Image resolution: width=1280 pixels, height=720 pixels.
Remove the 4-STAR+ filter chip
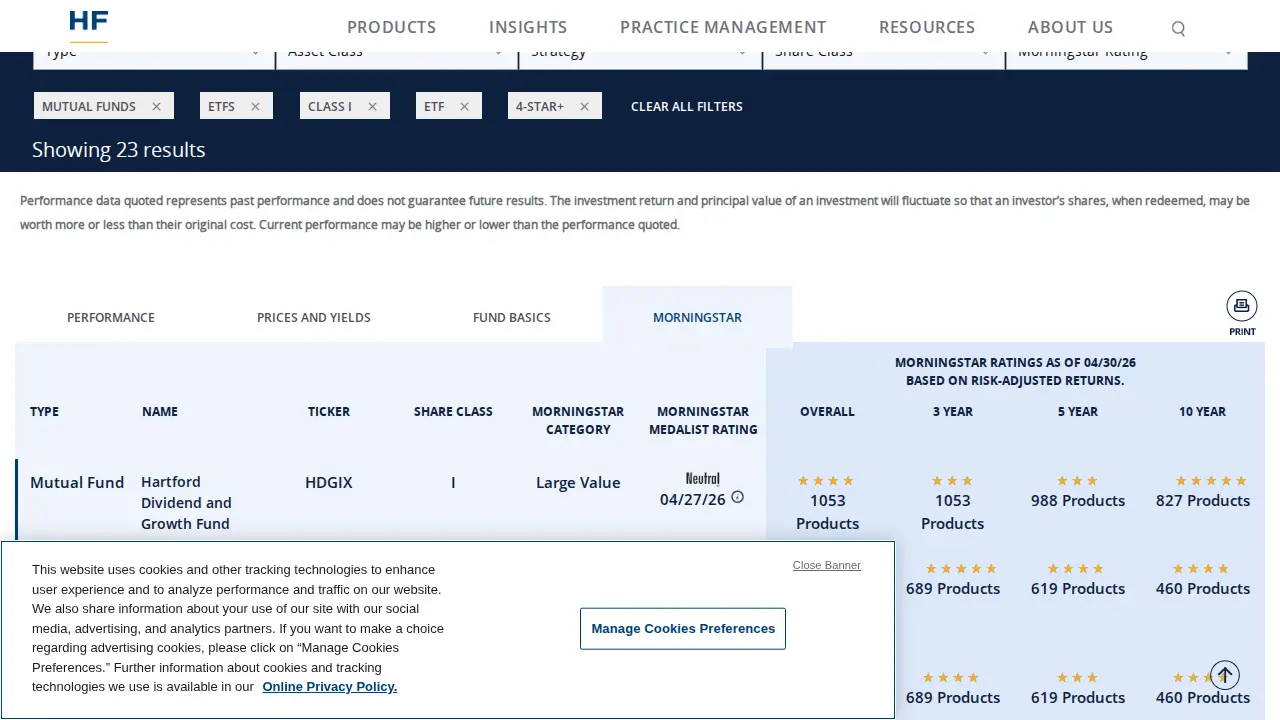(x=584, y=106)
